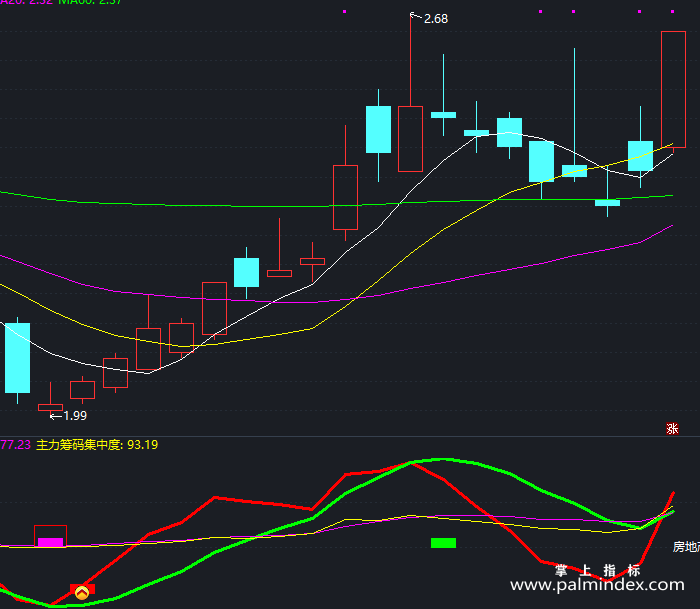
Task: Click the leftmost magenta dot at chart top
Action: (345, 12)
